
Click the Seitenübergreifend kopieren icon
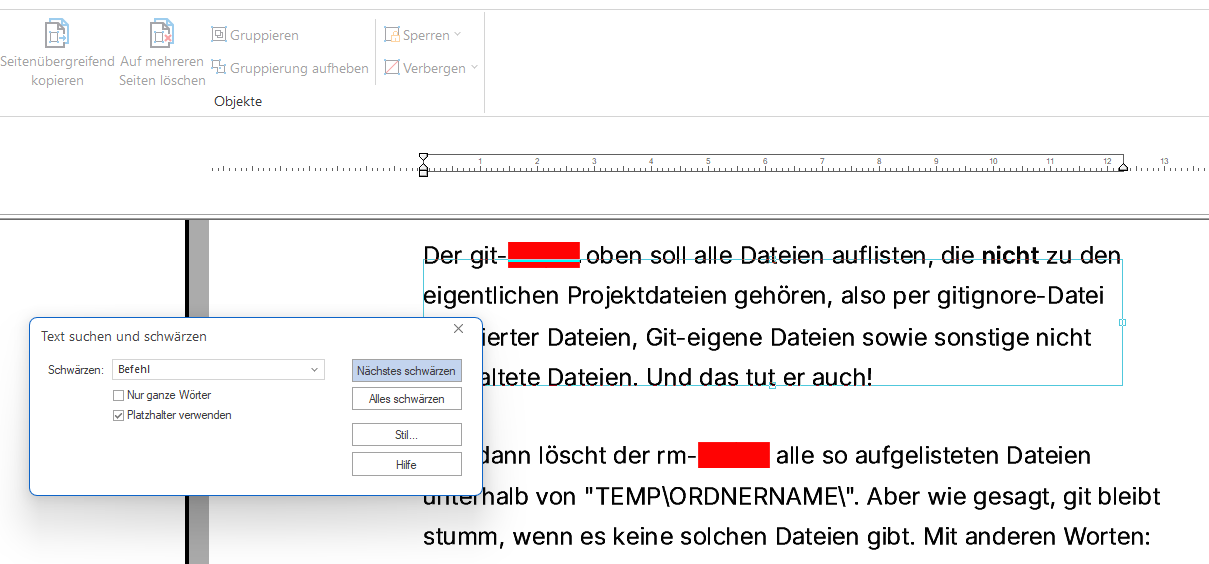point(57,34)
